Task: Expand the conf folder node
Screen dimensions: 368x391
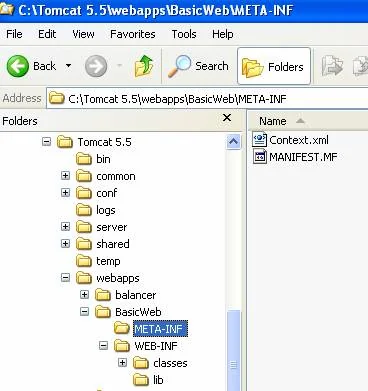Action: coord(65,193)
